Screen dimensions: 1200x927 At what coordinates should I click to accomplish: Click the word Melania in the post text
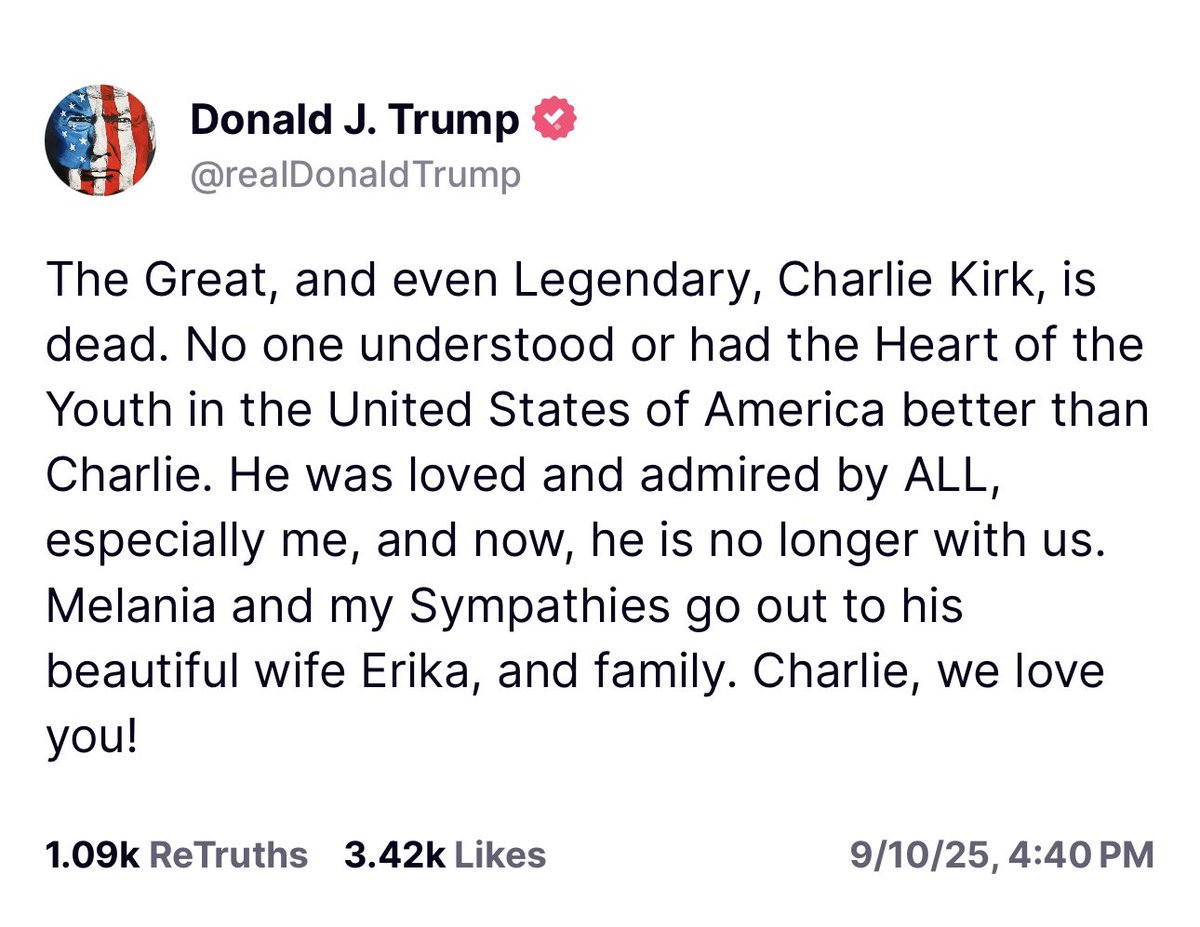pos(131,605)
